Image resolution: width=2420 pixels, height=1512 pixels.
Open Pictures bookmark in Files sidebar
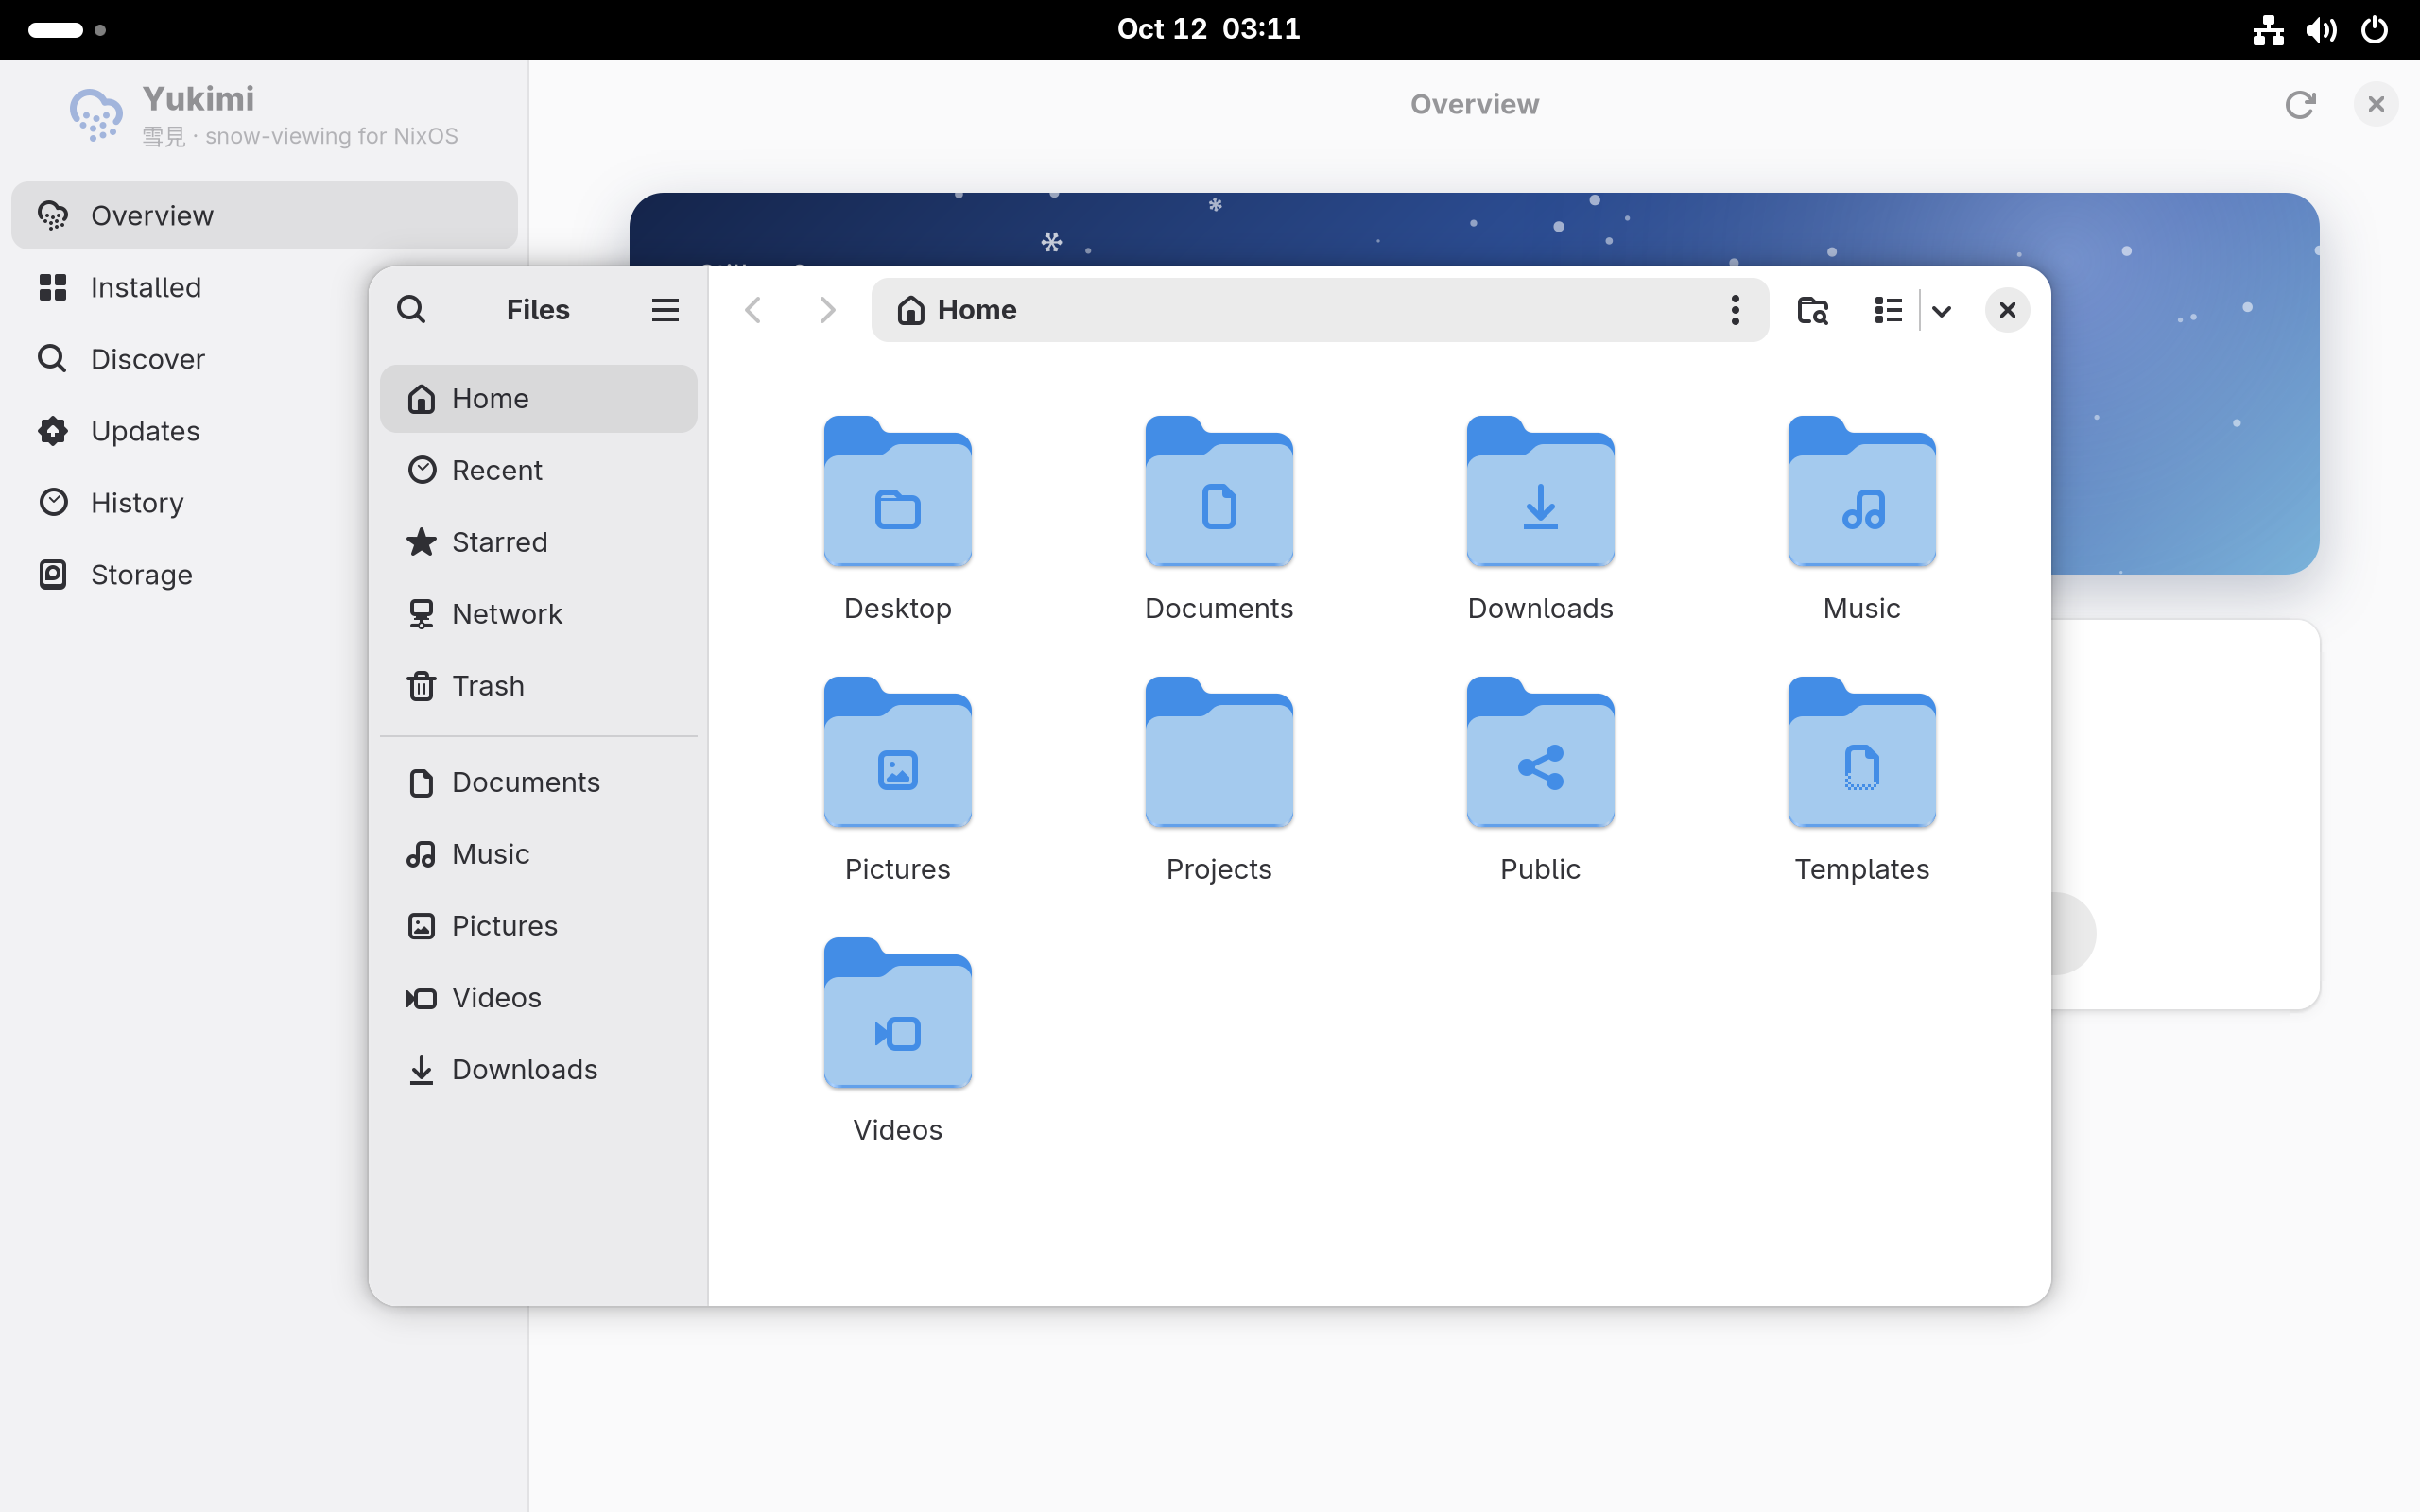pos(538,926)
